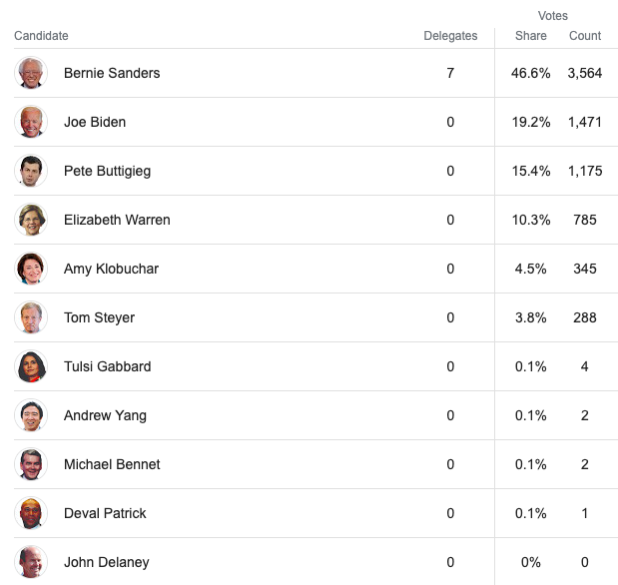Click the Elizabeth Warren name text
The image size is (618, 585).
point(117,220)
